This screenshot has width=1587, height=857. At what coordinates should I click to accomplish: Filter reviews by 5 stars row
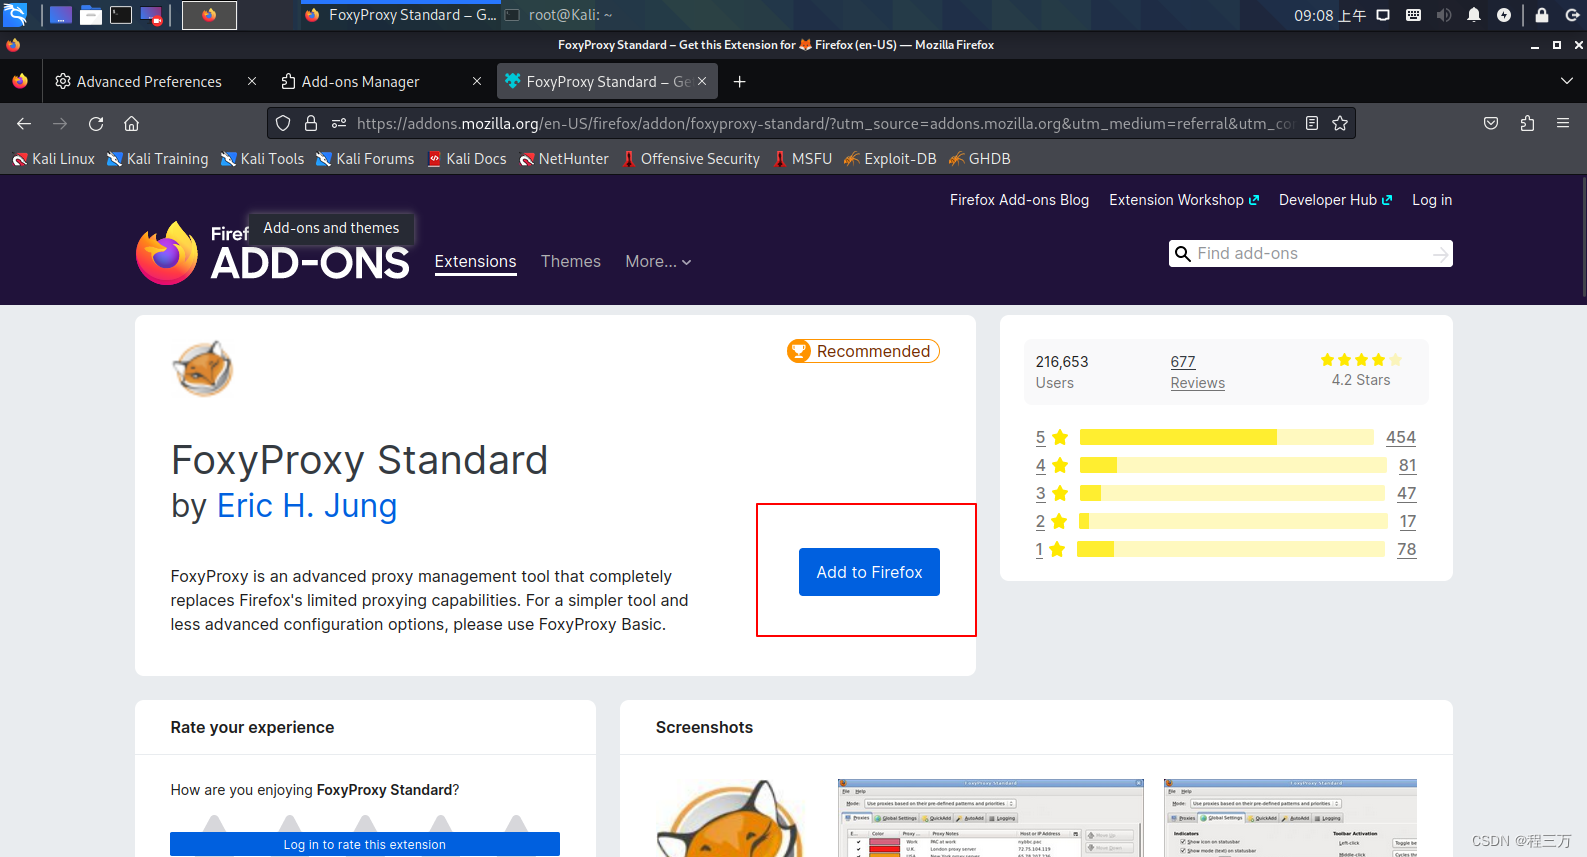1226,437
